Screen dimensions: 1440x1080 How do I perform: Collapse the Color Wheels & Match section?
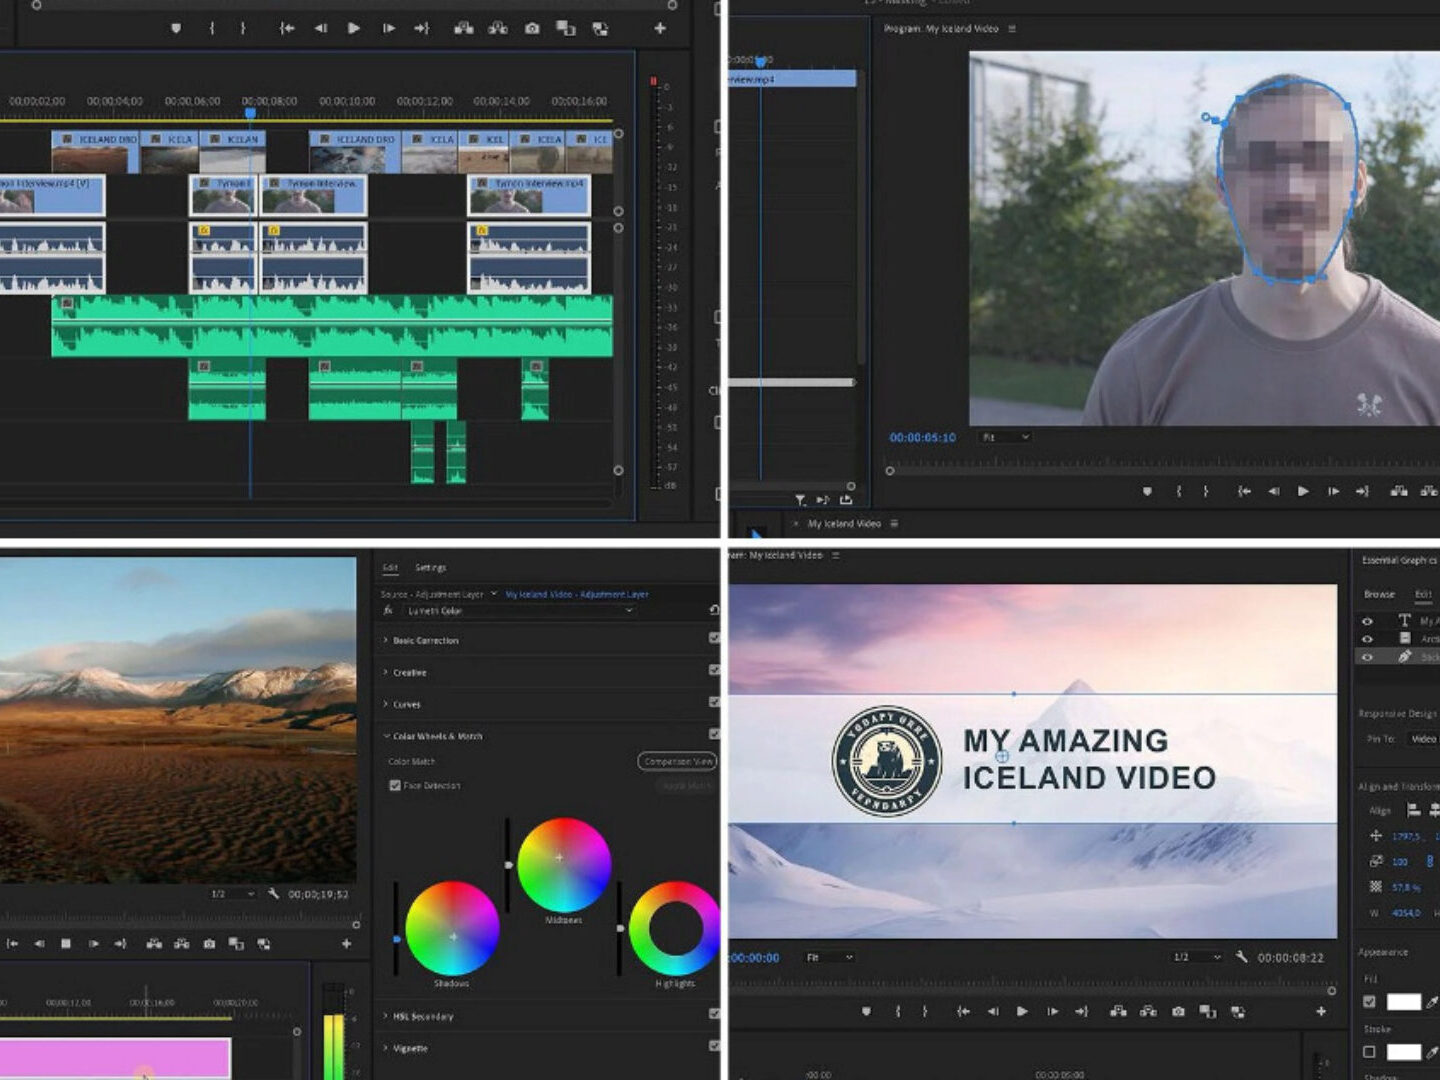[387, 736]
